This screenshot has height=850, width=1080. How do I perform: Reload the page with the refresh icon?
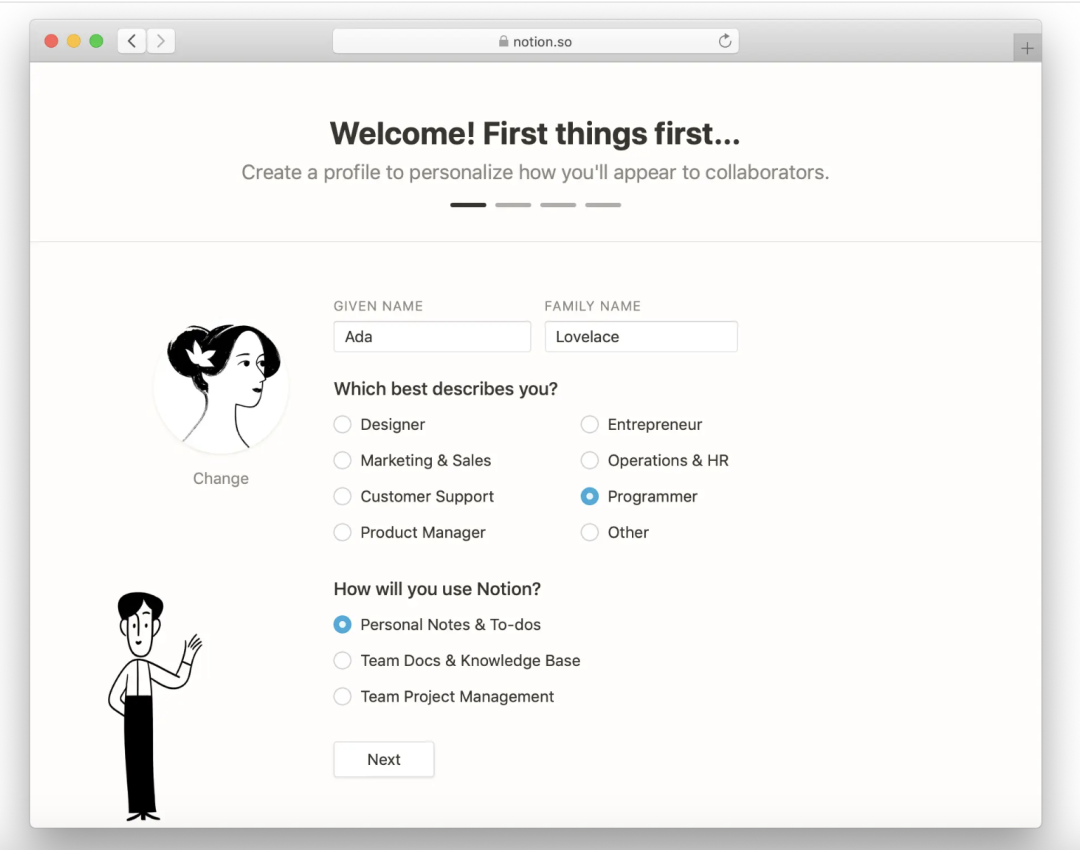pyautogui.click(x=725, y=41)
